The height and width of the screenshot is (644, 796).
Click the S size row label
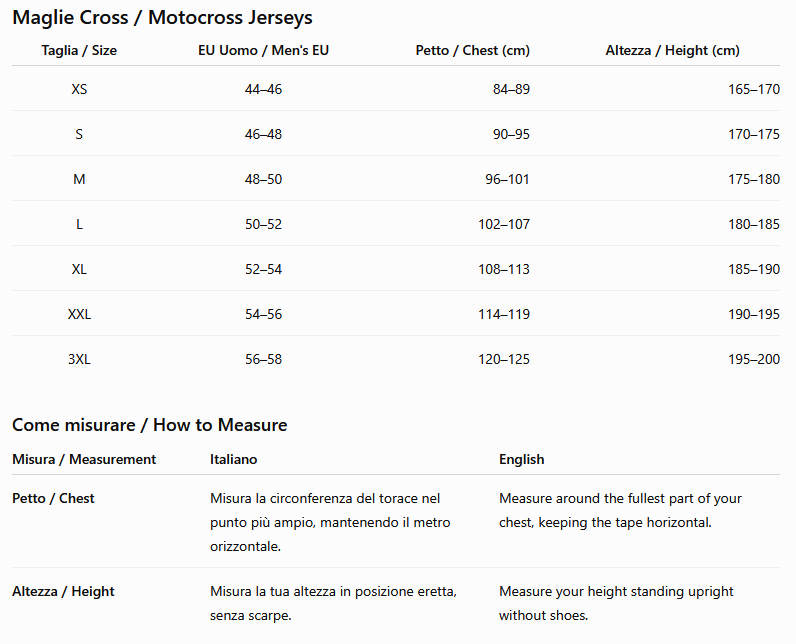(x=79, y=134)
